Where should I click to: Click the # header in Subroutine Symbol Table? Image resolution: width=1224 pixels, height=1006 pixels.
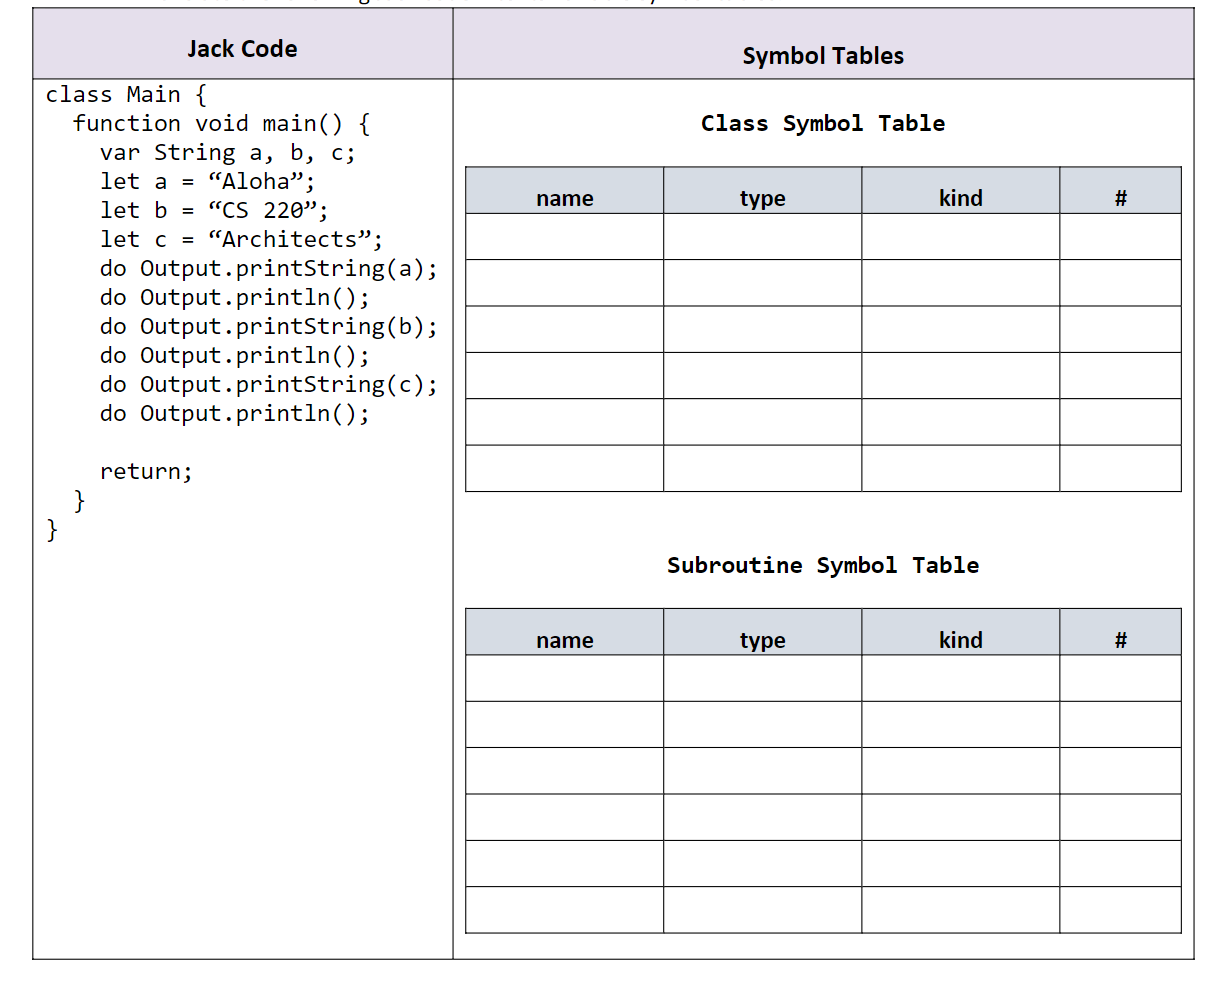(1120, 640)
